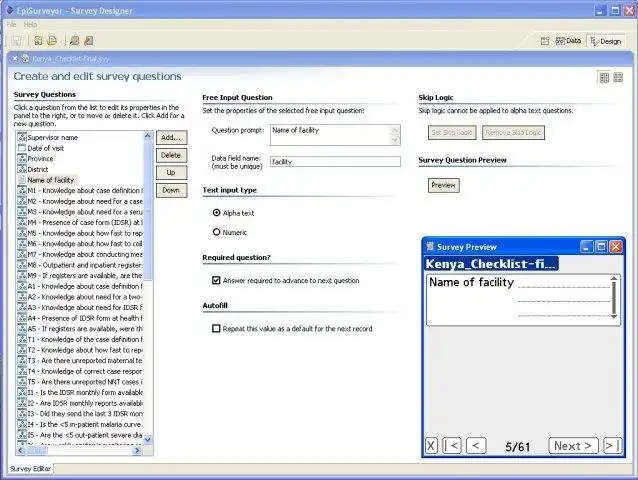The height and width of the screenshot is (480, 638).
Task: Click the Question prompt field down arrow
Action: pyautogui.click(x=395, y=140)
